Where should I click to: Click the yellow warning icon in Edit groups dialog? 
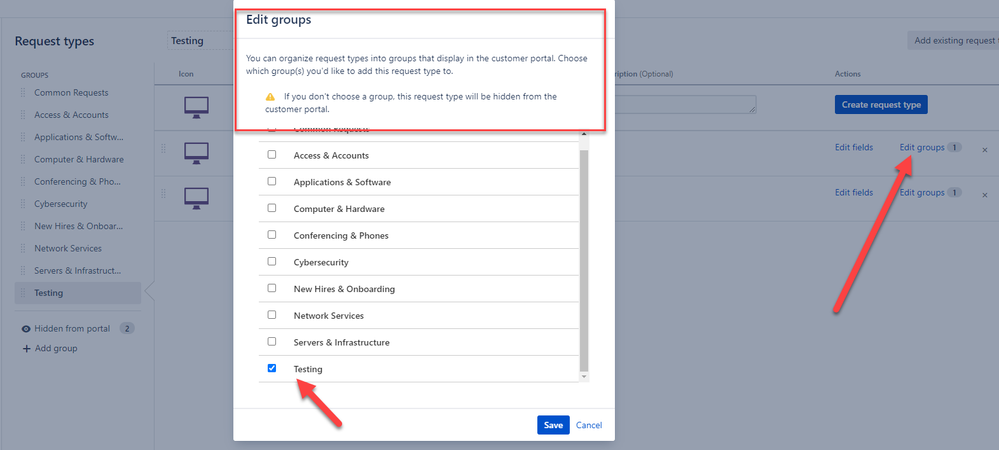click(x=270, y=97)
